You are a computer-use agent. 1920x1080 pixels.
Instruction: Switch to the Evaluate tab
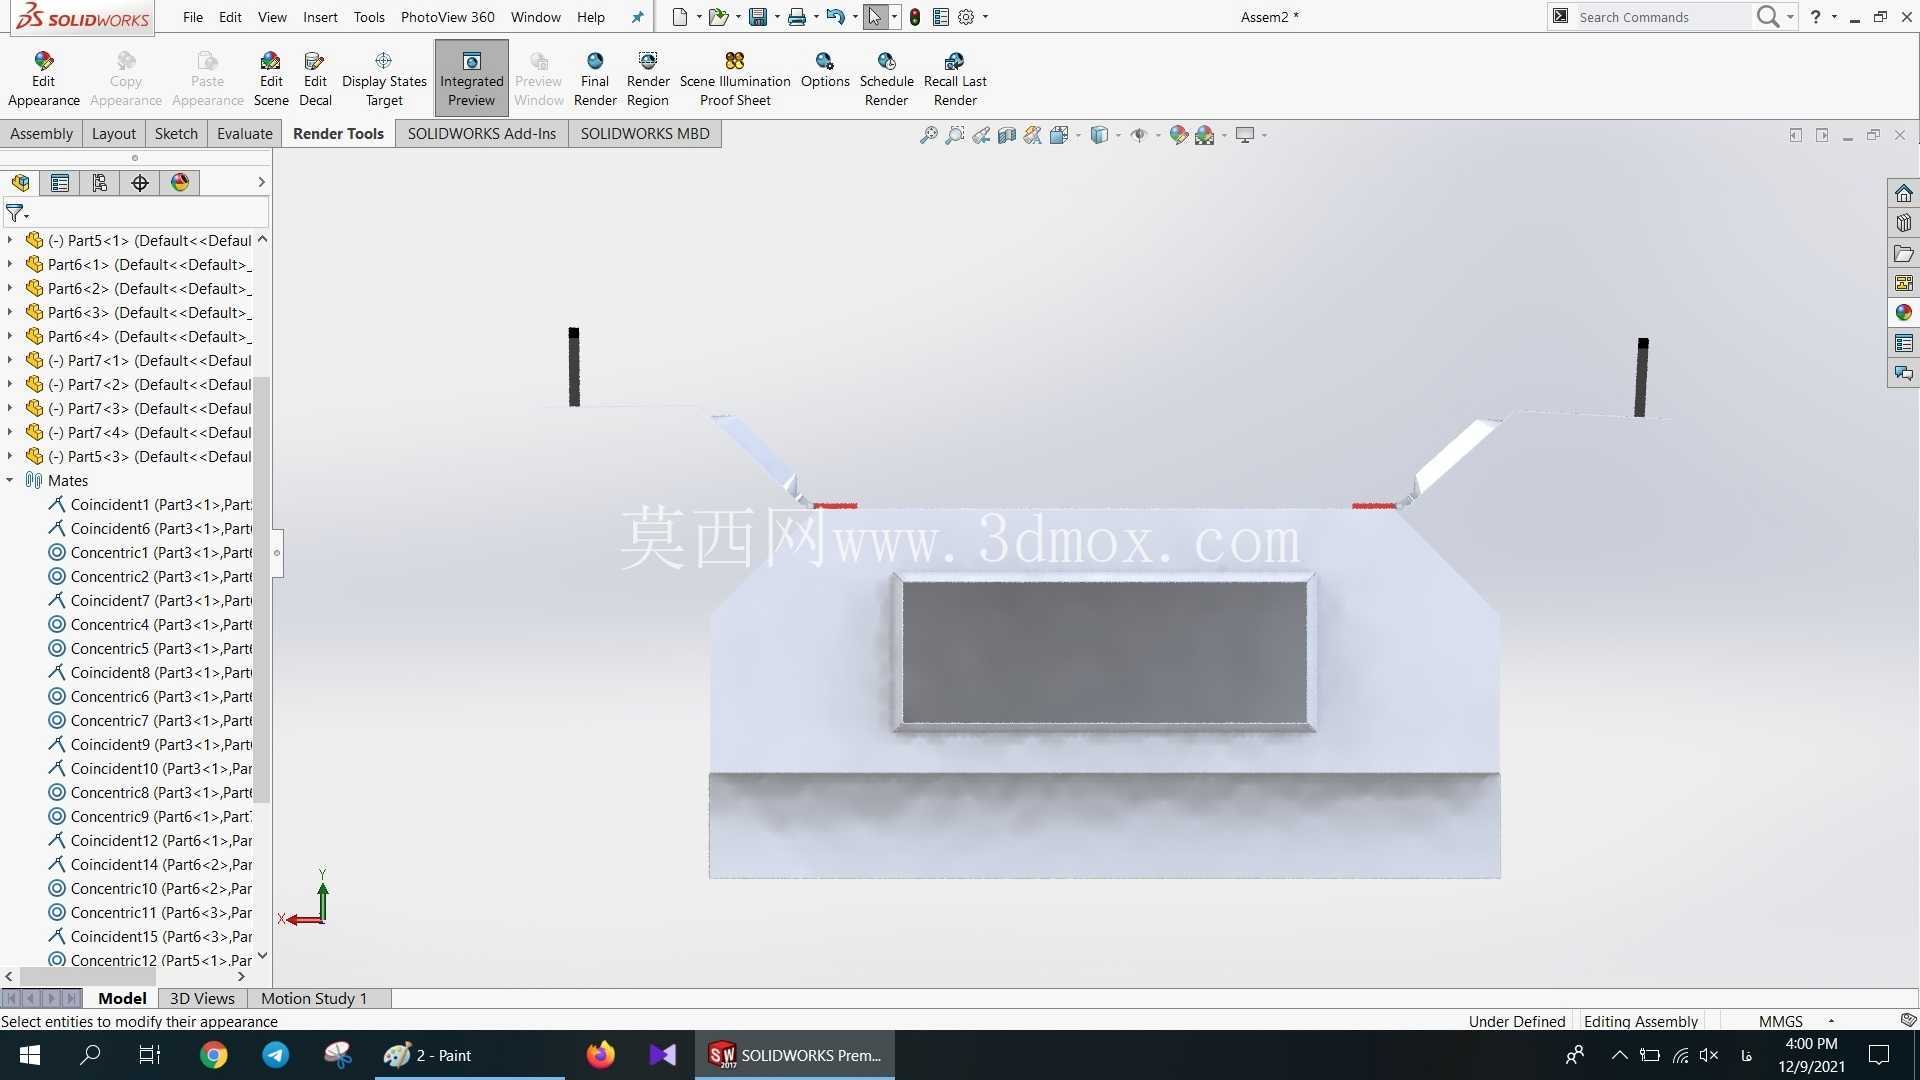coord(244,133)
